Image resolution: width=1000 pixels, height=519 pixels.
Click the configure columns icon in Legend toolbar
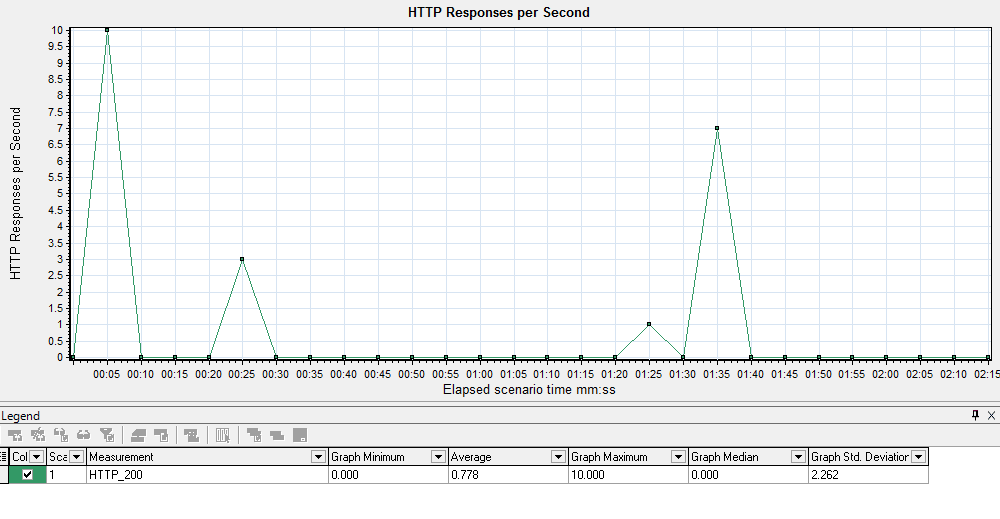coord(223,435)
